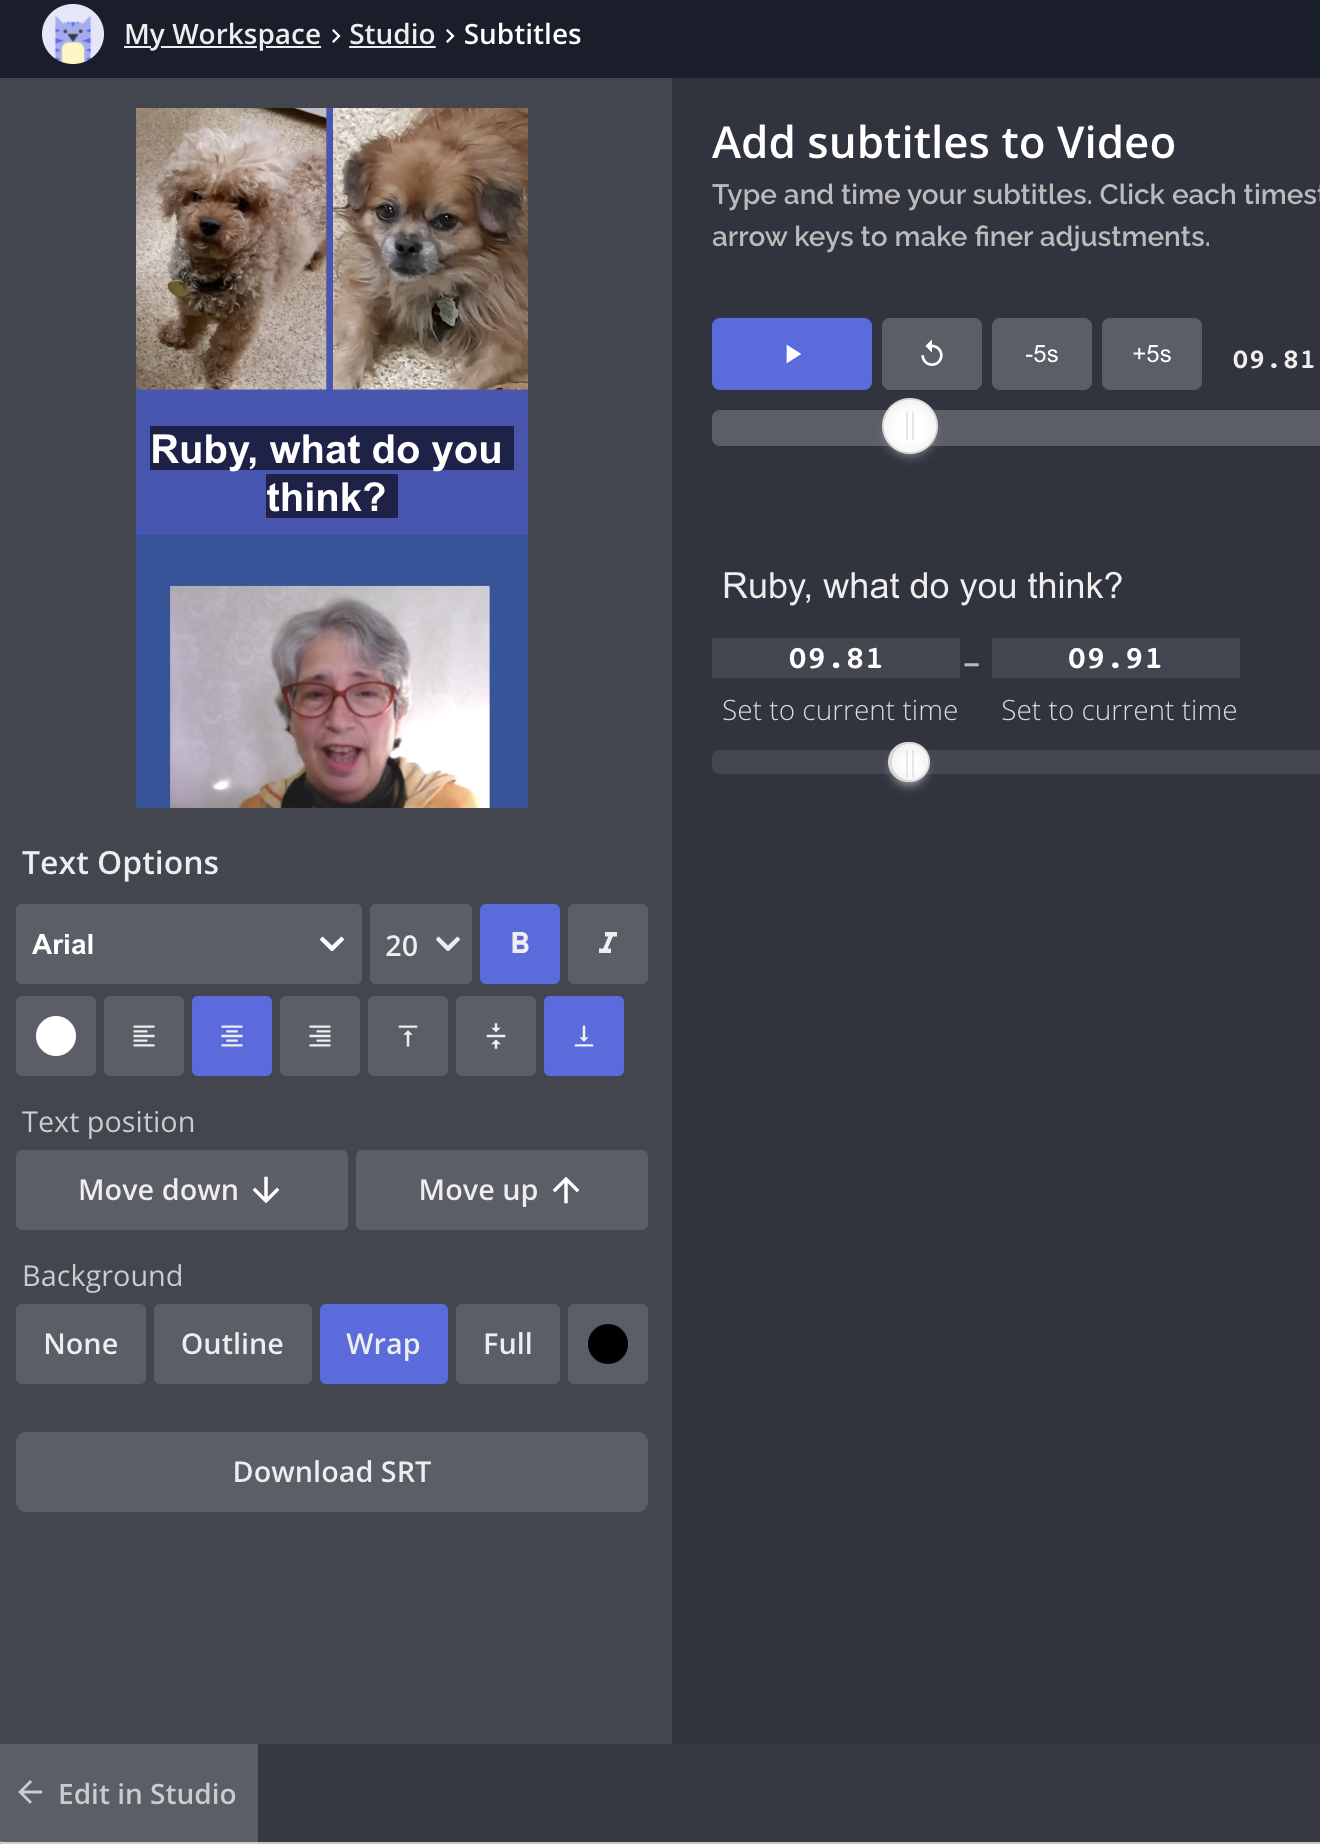Select center text alignment icon
The width and height of the screenshot is (1320, 1844).
tap(232, 1036)
